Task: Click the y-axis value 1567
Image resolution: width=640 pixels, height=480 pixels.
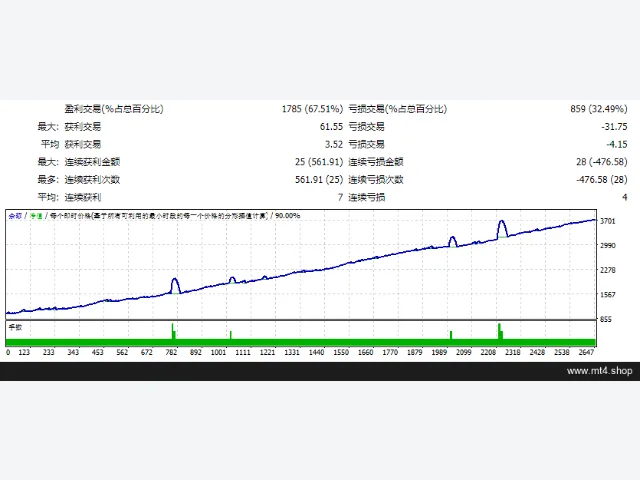Action: 607,295
